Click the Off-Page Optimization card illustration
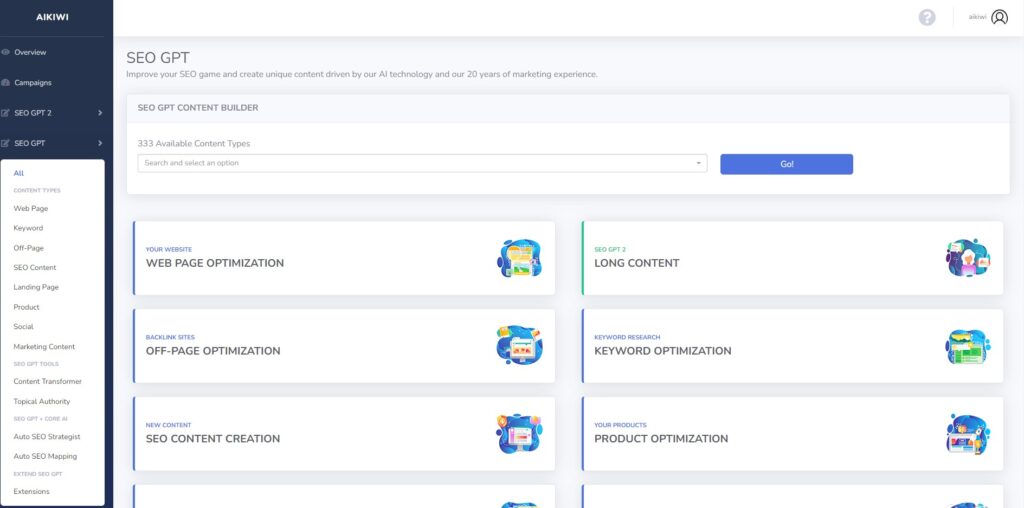The height and width of the screenshot is (508, 1024). 519,345
